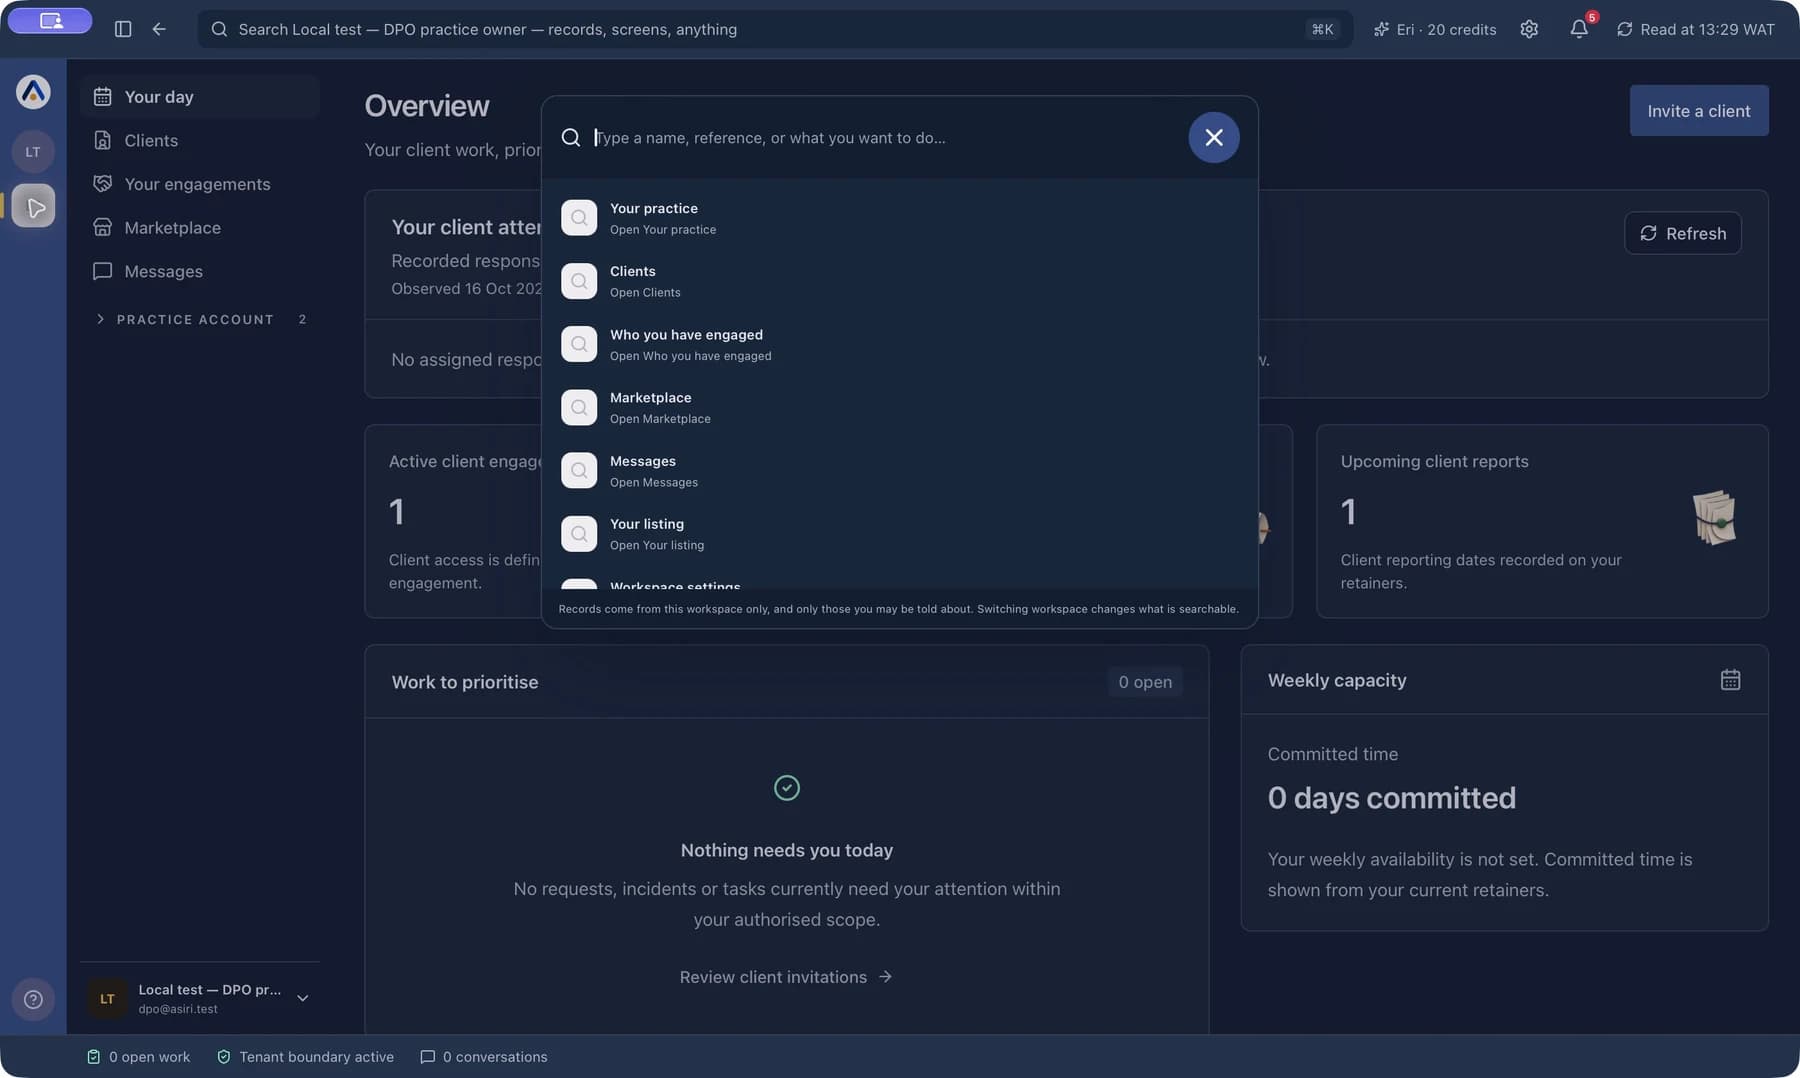Click the Eri credits sparkle indicator
Viewport: 1800px width, 1078px height.
(1435, 29)
